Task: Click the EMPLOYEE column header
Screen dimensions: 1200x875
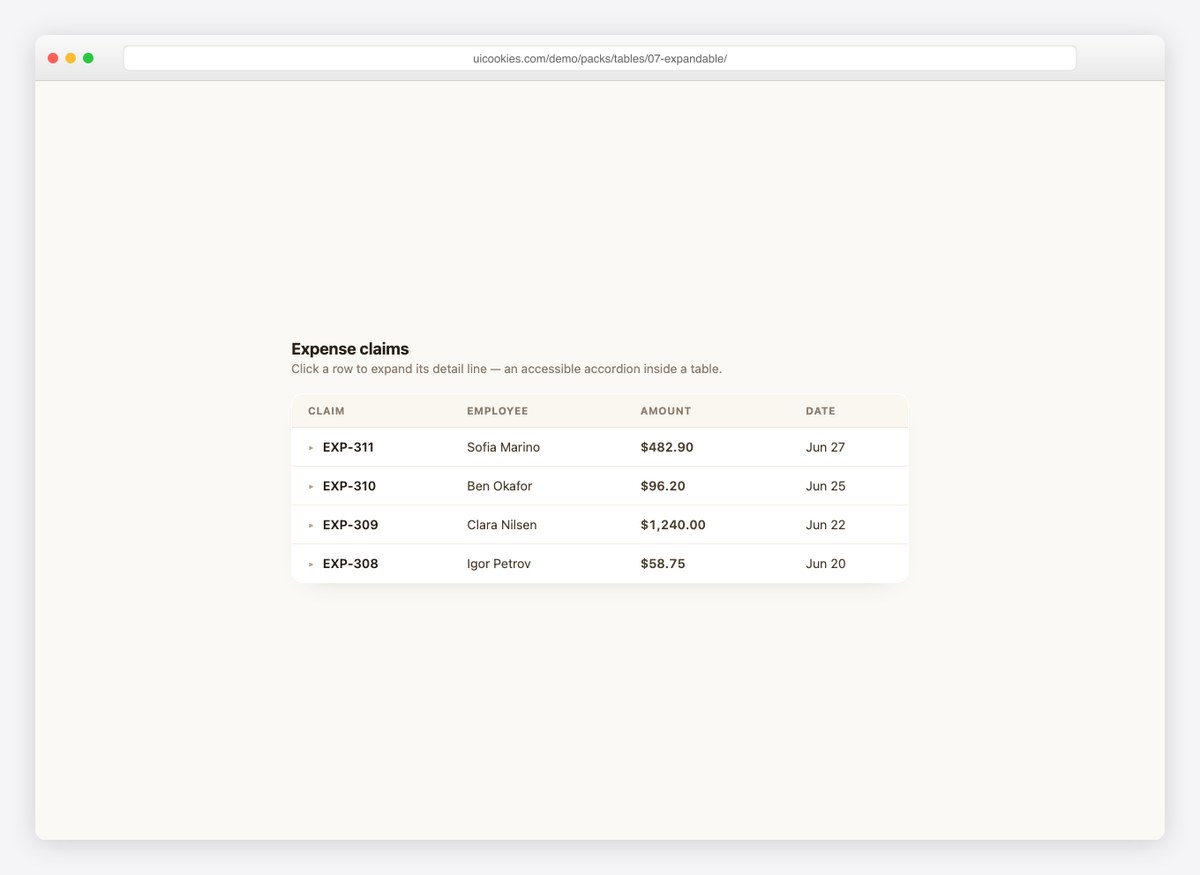Action: (x=497, y=411)
